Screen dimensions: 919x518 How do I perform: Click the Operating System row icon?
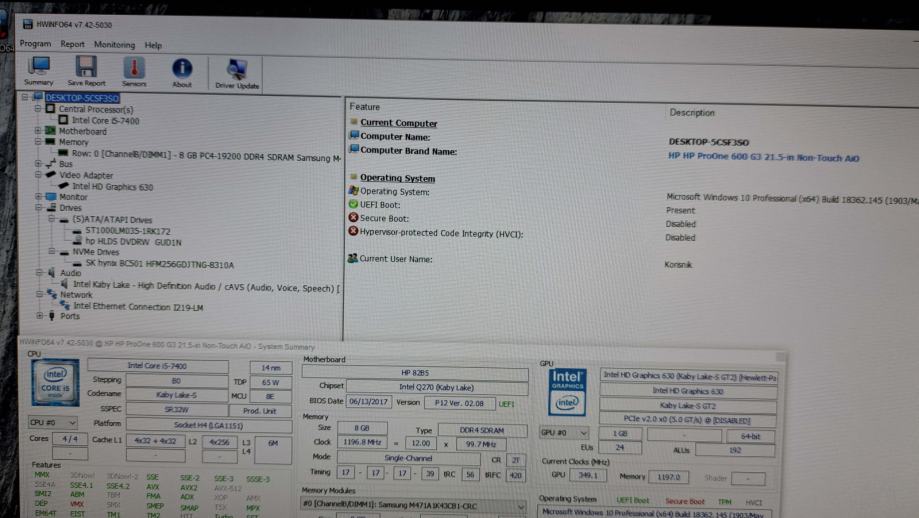[353, 190]
